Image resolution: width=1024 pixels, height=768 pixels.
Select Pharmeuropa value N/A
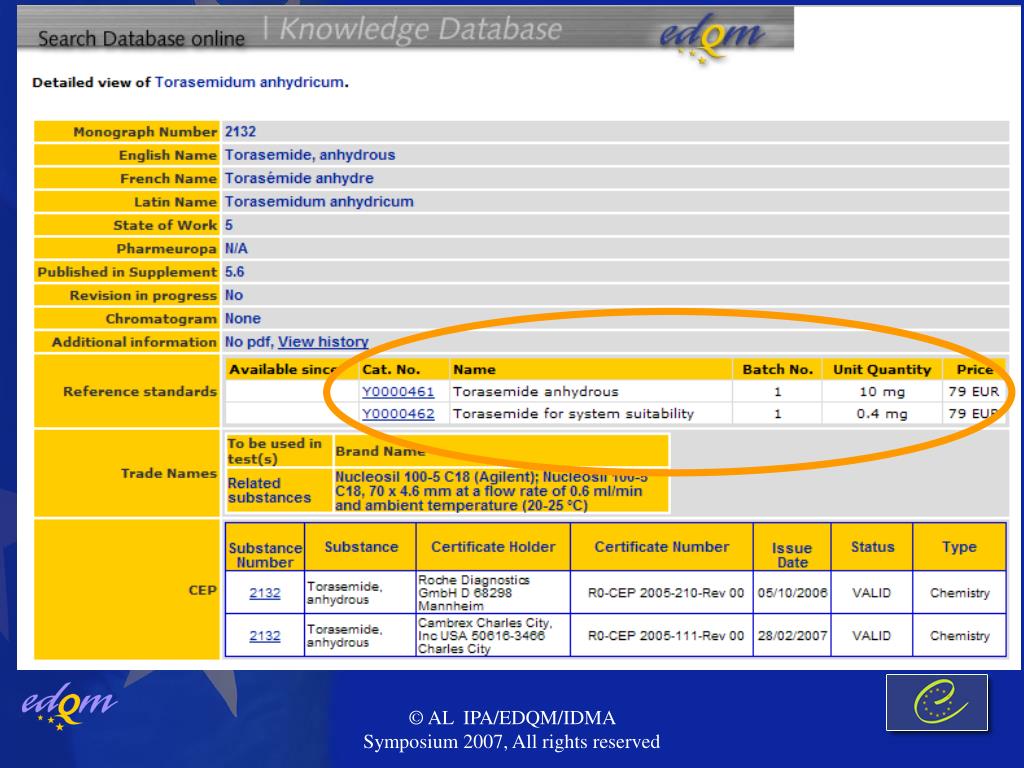pos(236,249)
